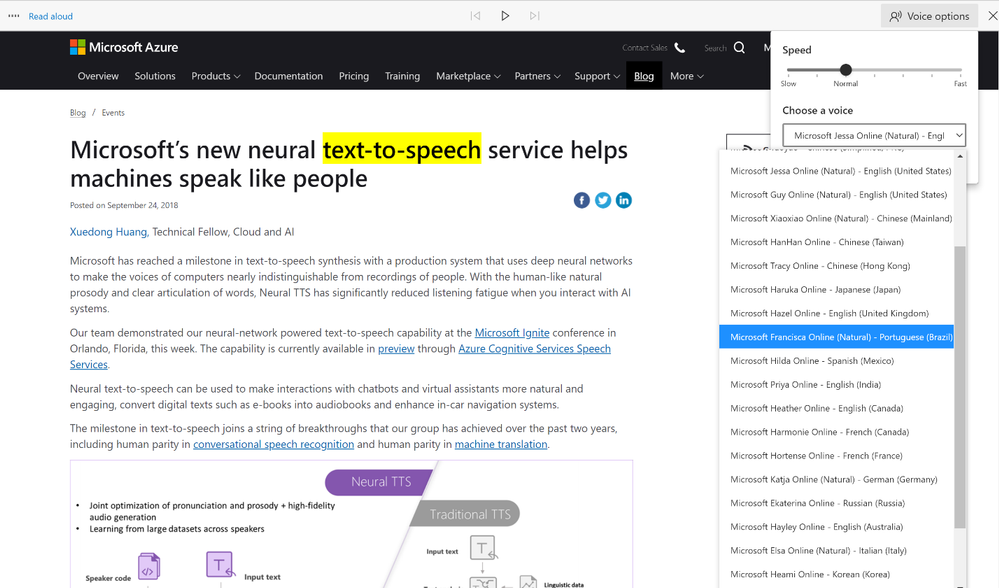Image resolution: width=999 pixels, height=588 pixels.
Task: Select Microsoft Francisca Online Portuguese voice
Action: (837, 337)
